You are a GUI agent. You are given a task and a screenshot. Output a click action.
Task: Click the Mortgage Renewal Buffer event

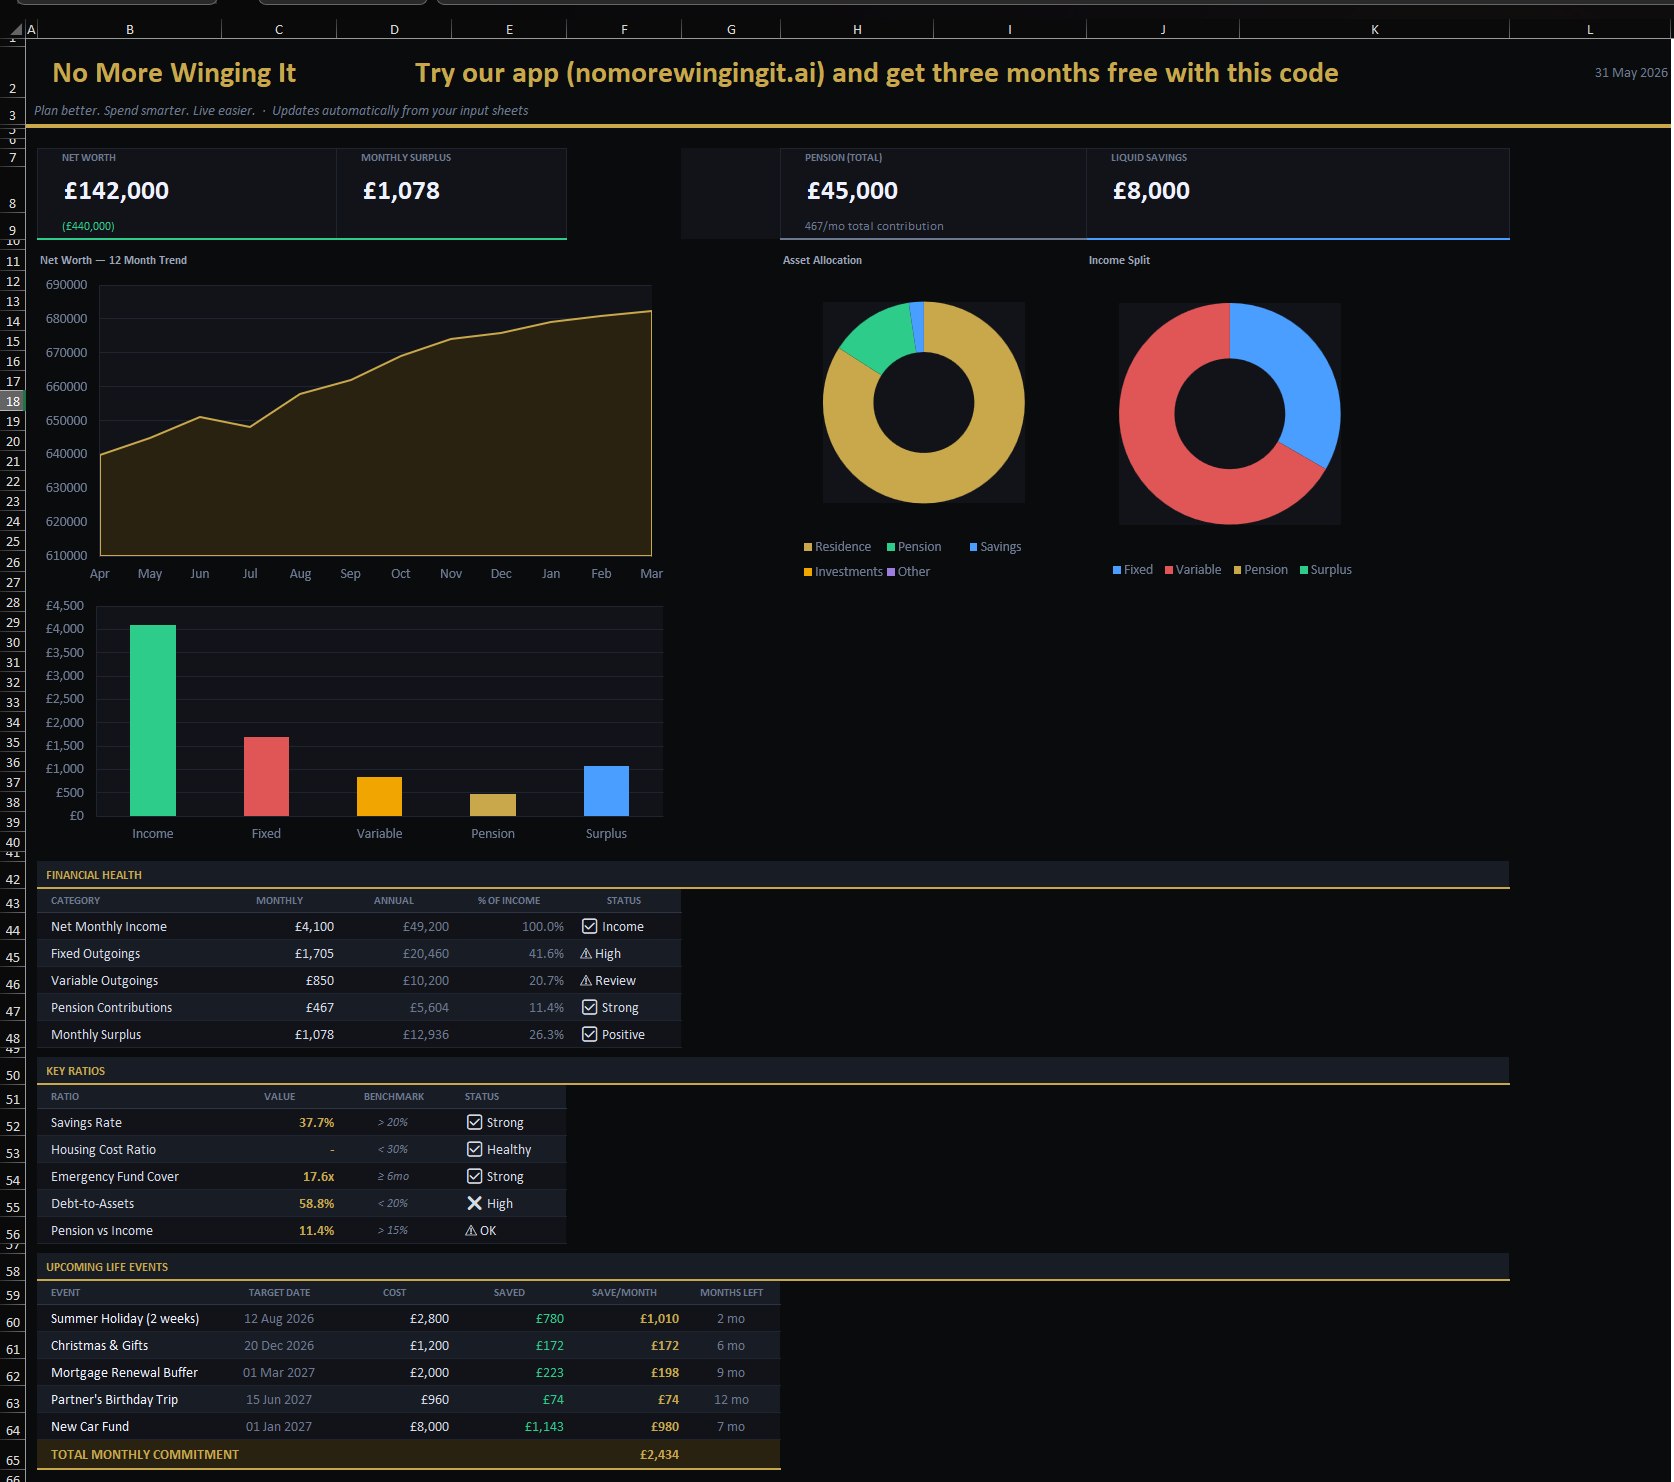[x=124, y=1373]
